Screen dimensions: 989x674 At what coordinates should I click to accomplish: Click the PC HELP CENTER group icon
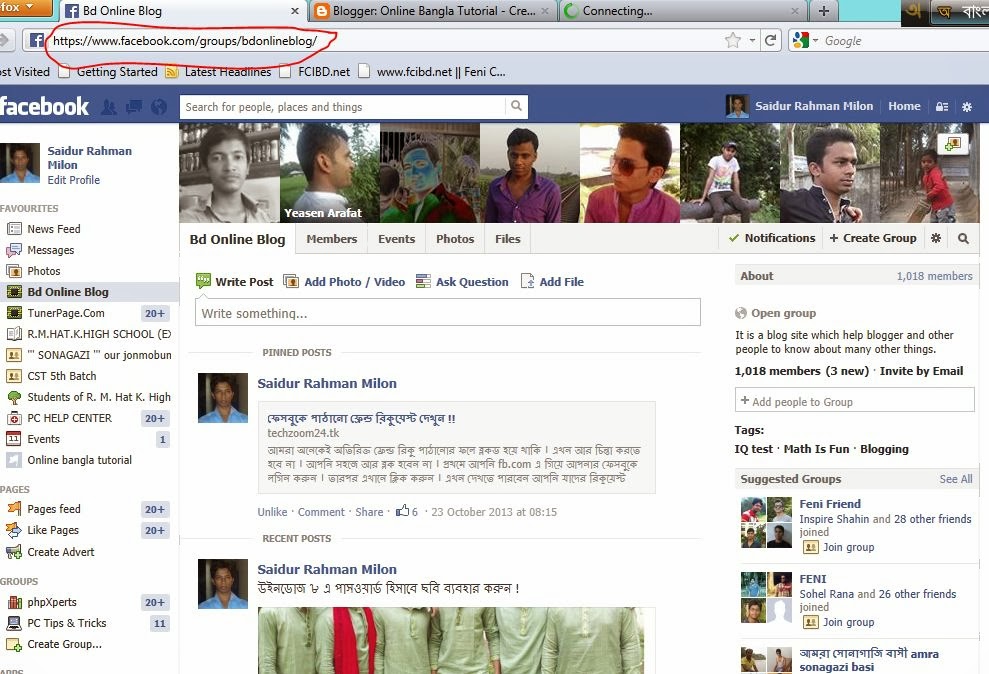(x=14, y=418)
